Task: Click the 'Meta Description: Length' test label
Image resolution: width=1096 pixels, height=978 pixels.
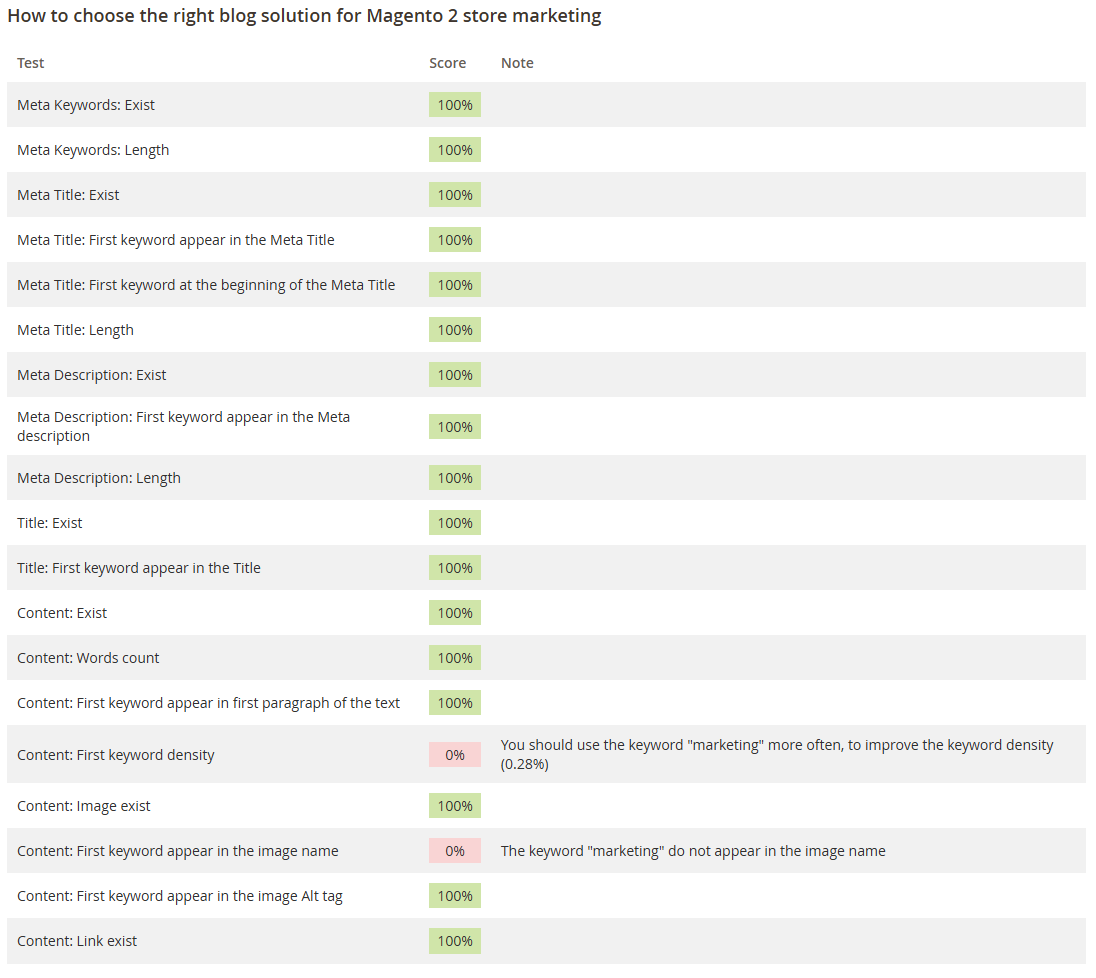Action: coord(99,478)
